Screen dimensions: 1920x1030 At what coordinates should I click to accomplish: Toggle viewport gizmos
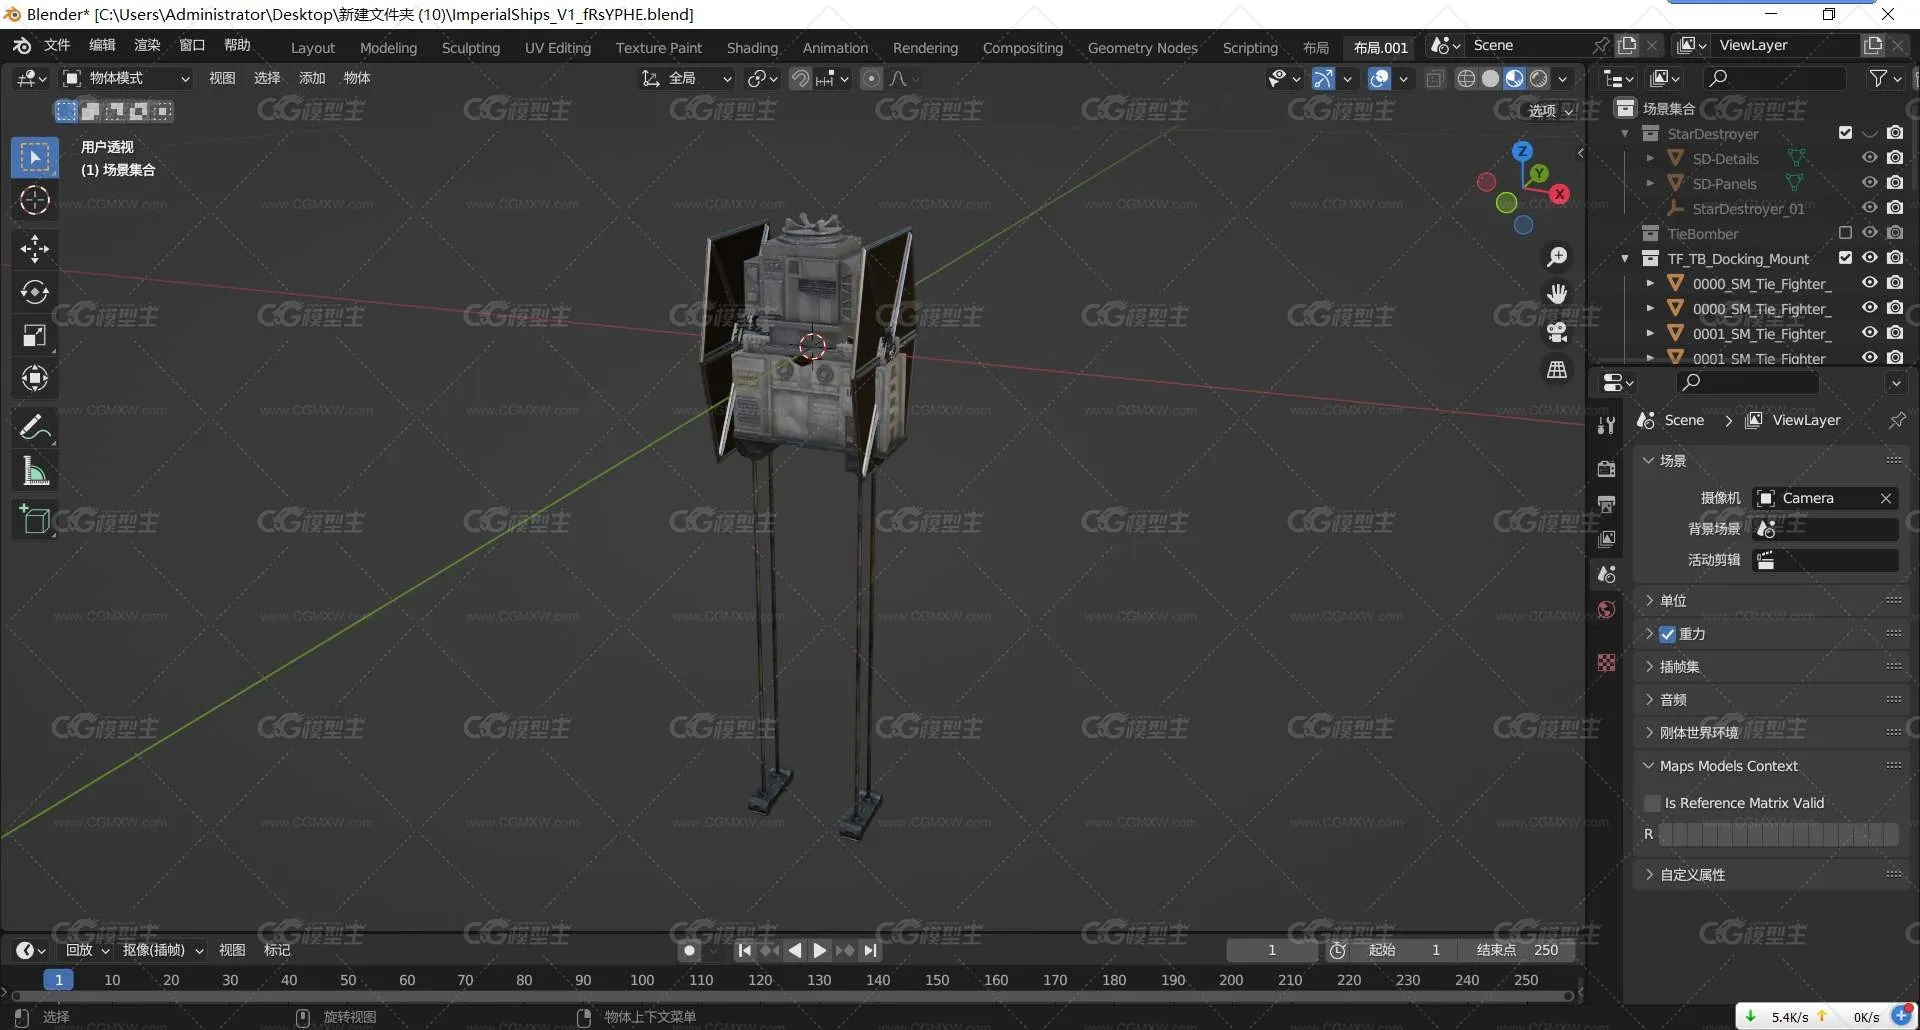tap(1323, 78)
